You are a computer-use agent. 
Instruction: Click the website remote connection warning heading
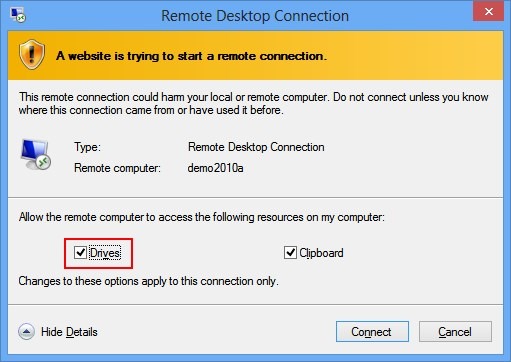click(x=191, y=56)
